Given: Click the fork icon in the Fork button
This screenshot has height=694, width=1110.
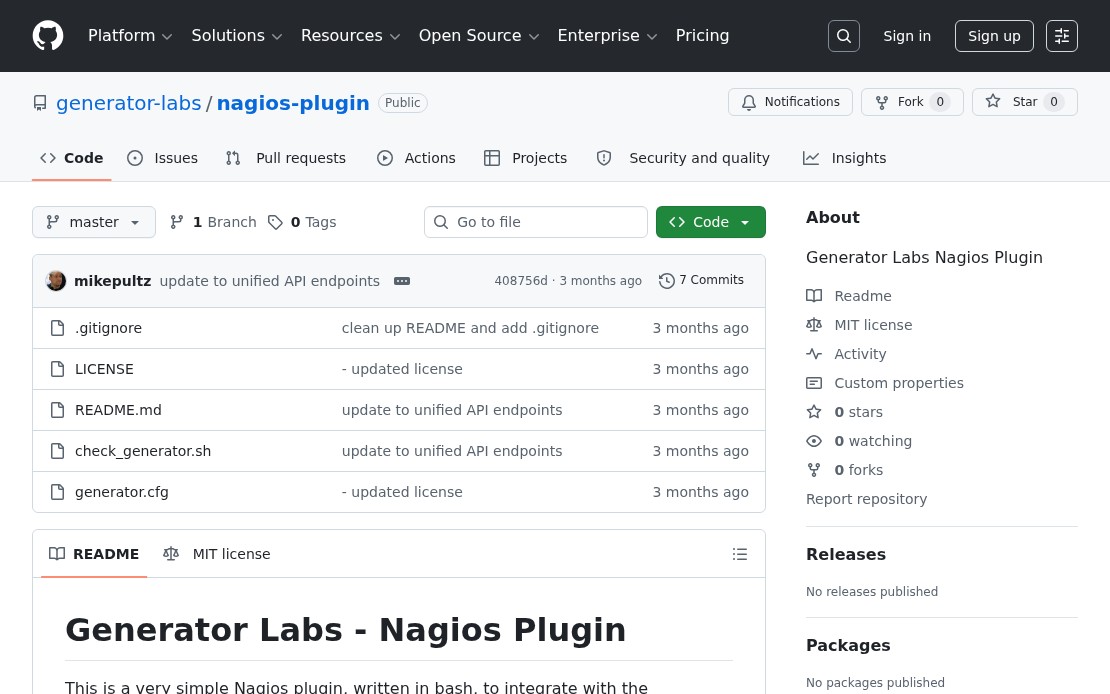Looking at the screenshot, I should [x=882, y=103].
